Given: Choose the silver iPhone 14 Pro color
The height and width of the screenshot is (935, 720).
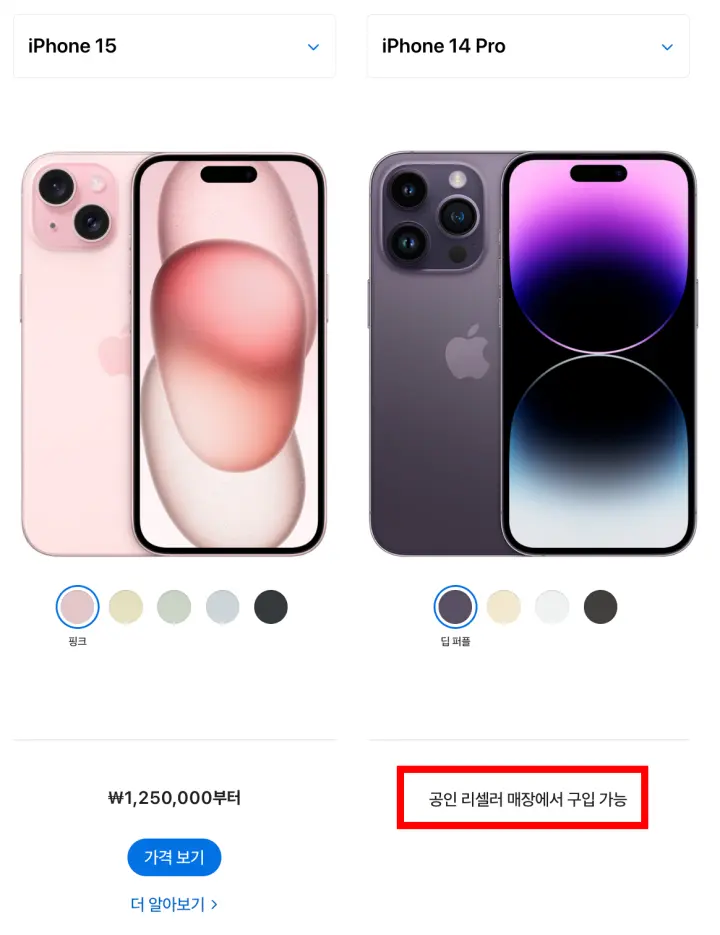Looking at the screenshot, I should point(552,607).
